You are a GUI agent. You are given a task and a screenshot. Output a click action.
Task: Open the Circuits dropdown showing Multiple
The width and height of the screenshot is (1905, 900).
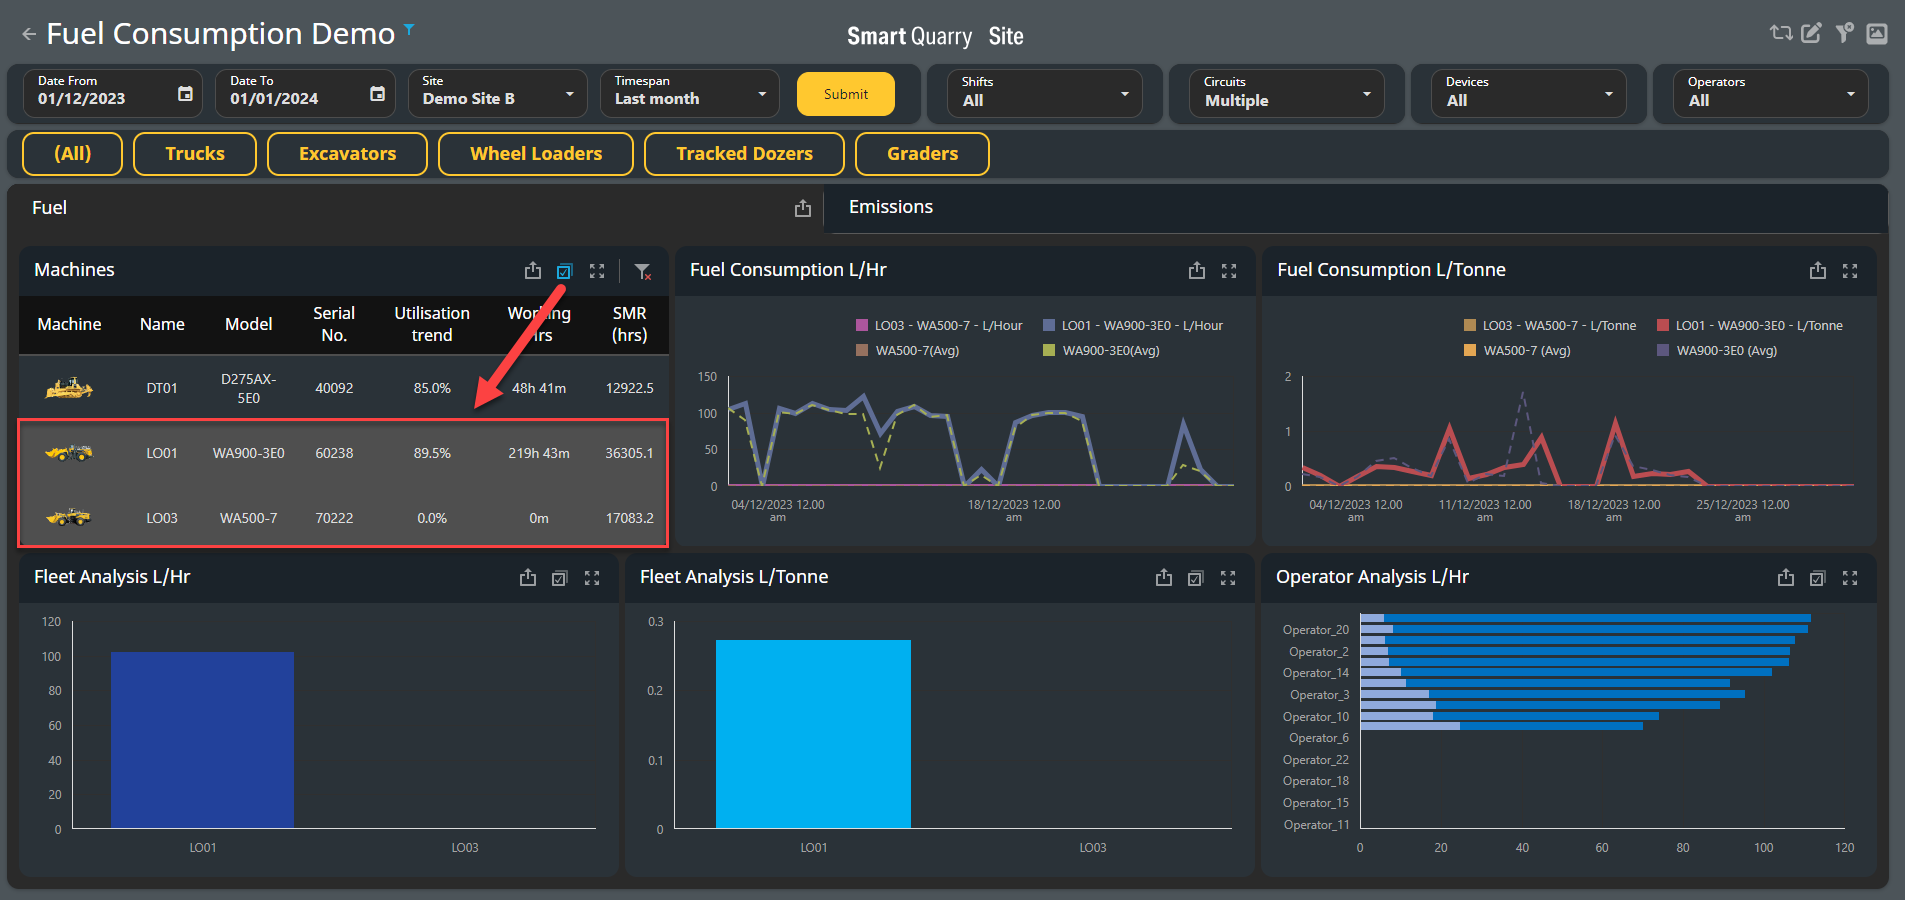pos(1287,94)
